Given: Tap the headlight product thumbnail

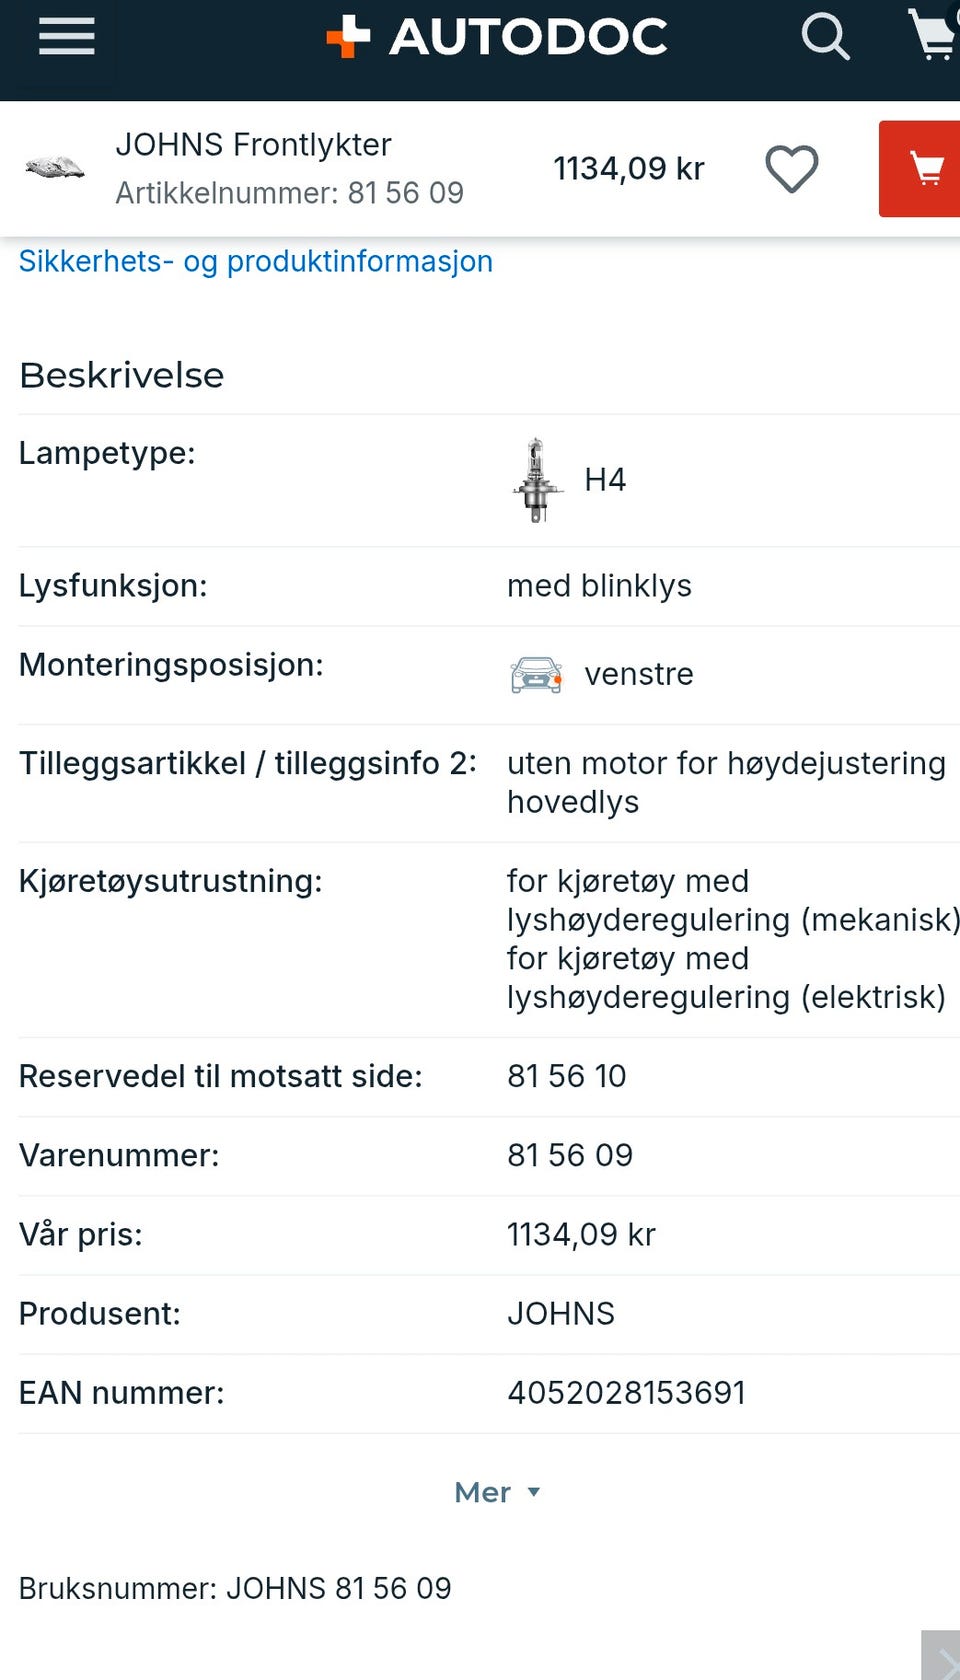Looking at the screenshot, I should 55,167.
